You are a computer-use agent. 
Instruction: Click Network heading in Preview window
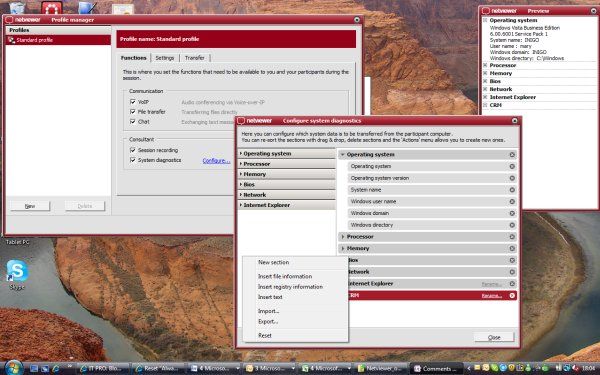pos(501,89)
